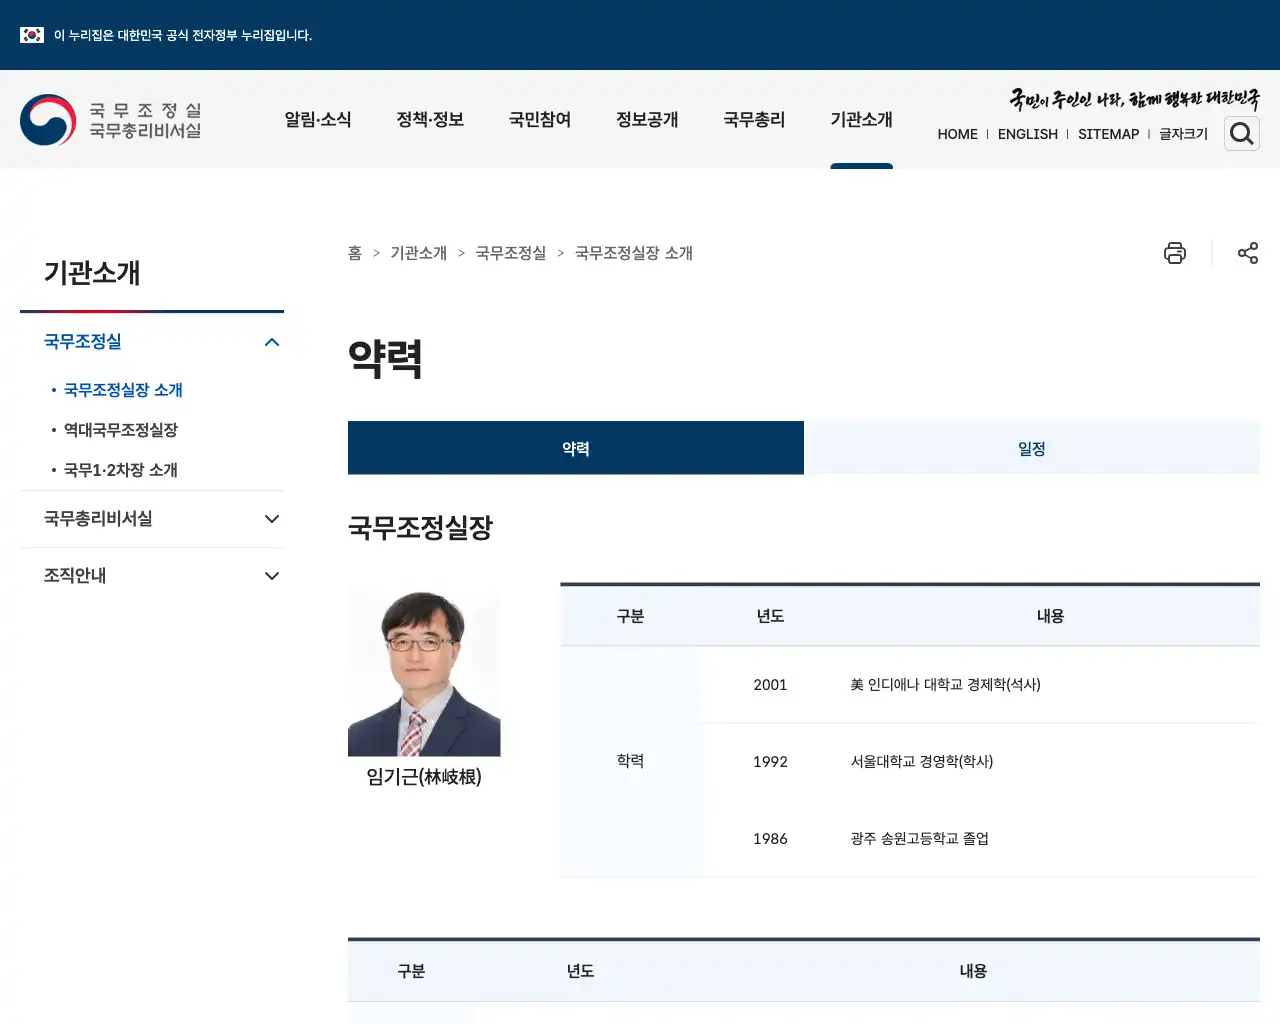
Task: Open the 기관소개 main menu
Action: (x=861, y=119)
